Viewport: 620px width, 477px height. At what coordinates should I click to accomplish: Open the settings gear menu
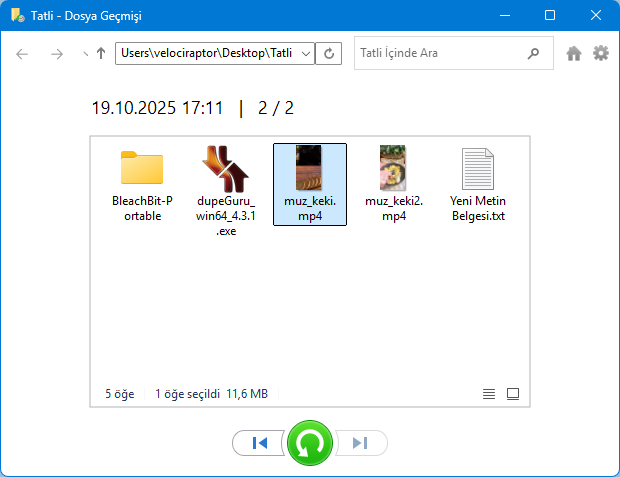(x=600, y=54)
